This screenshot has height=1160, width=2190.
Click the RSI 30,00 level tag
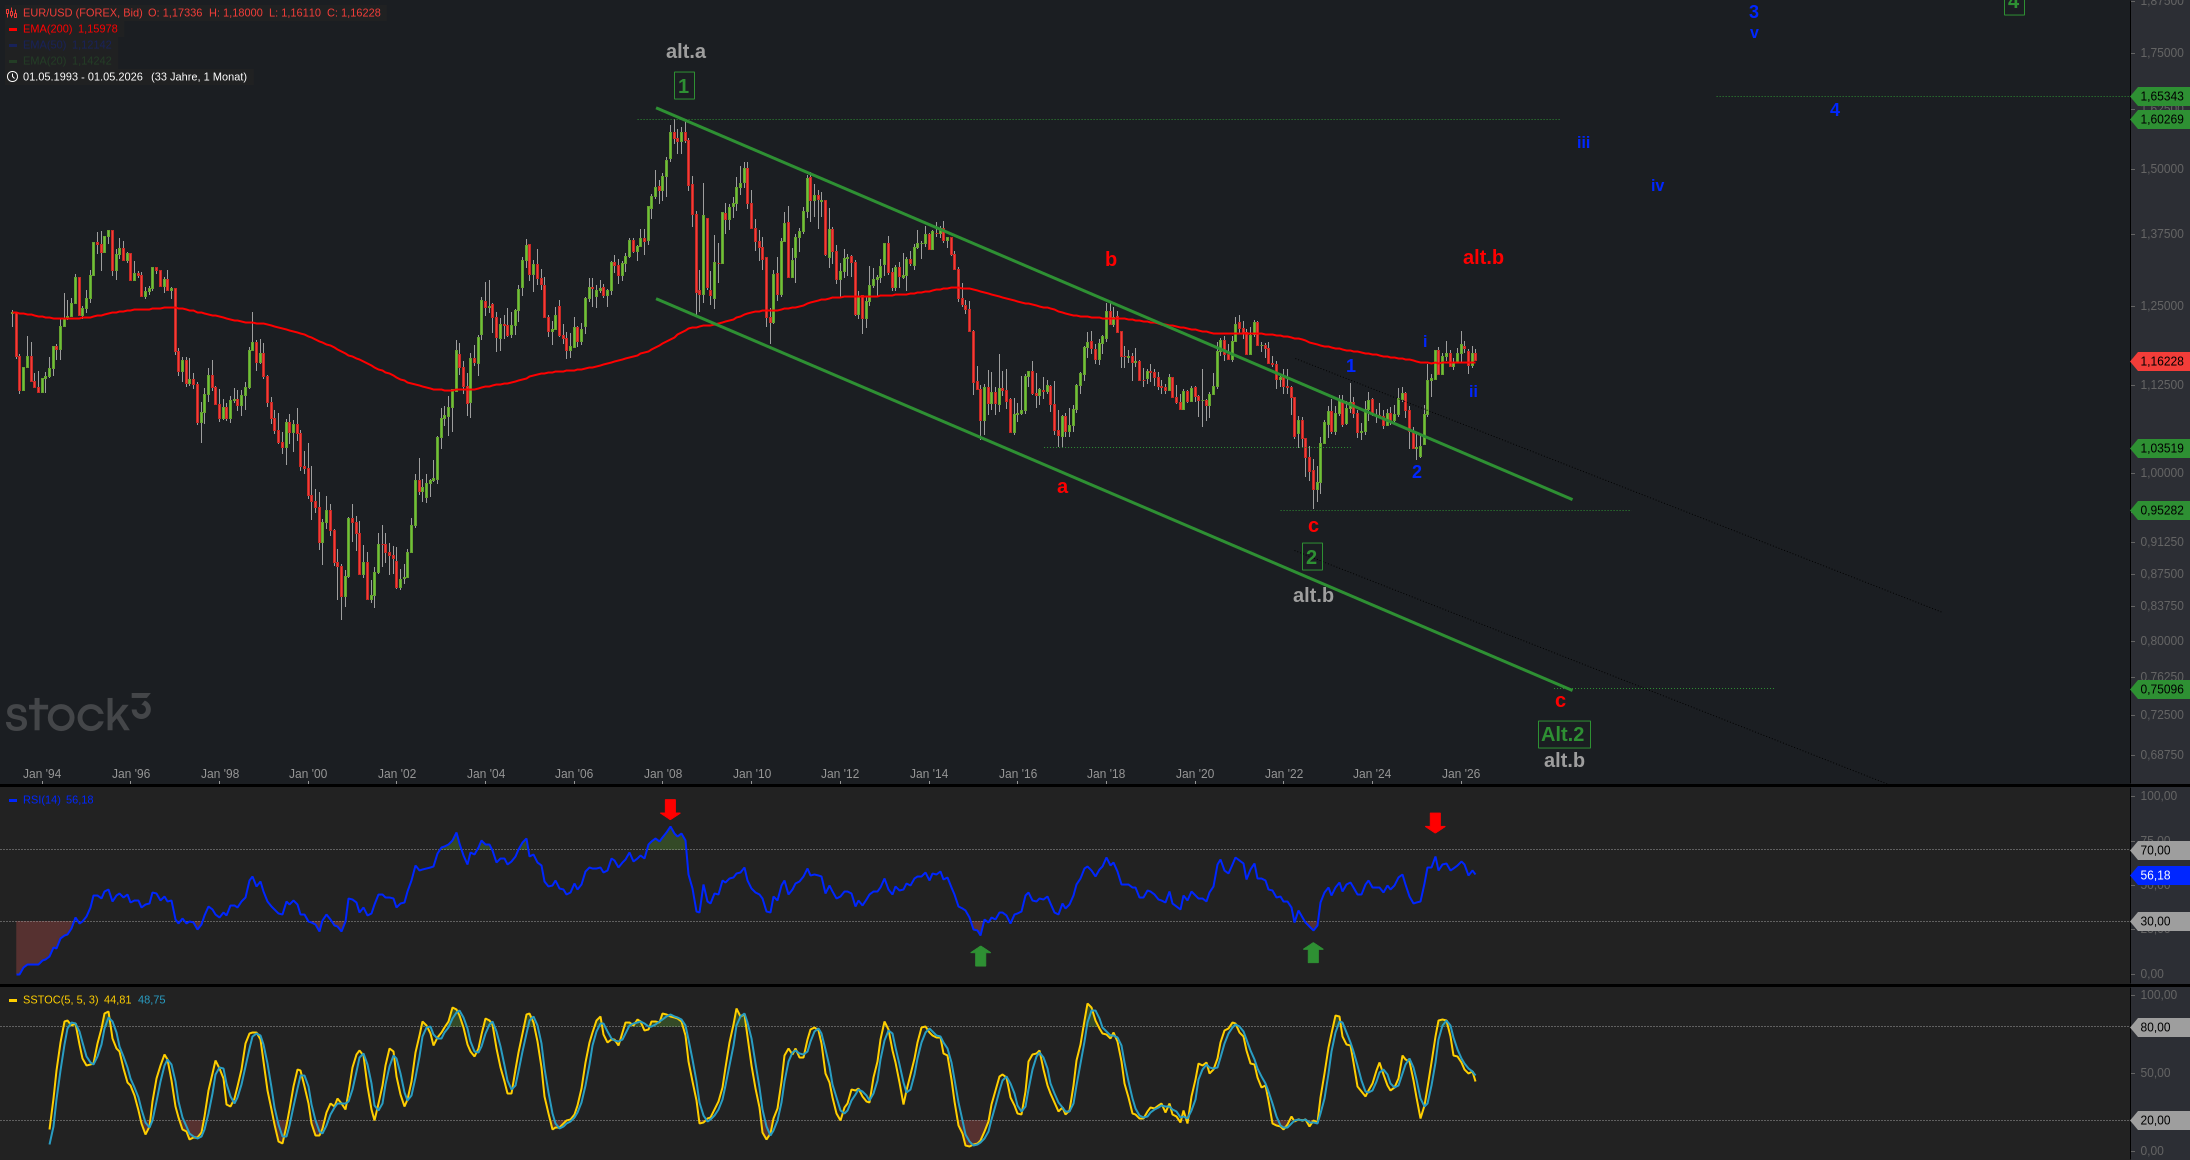click(2159, 922)
